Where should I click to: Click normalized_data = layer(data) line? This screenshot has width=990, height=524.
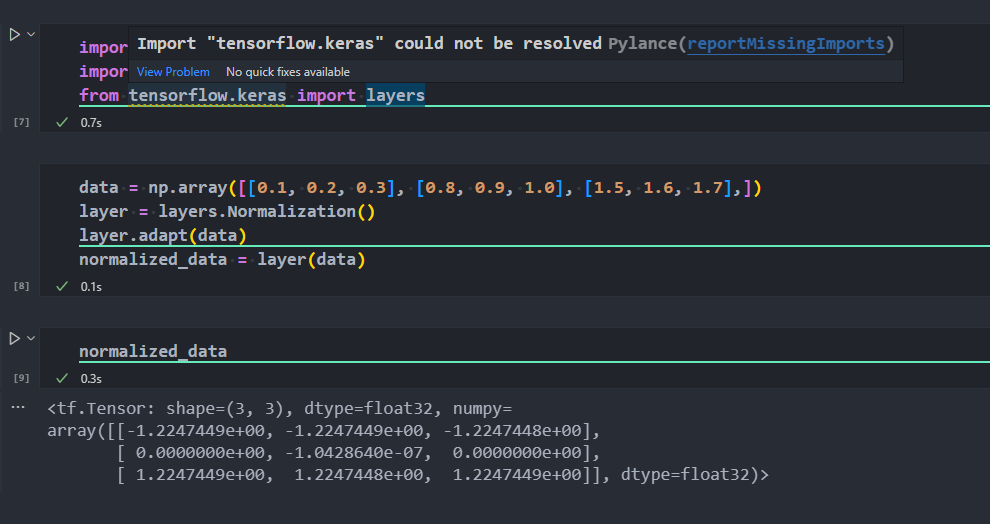pyautogui.click(x=222, y=259)
